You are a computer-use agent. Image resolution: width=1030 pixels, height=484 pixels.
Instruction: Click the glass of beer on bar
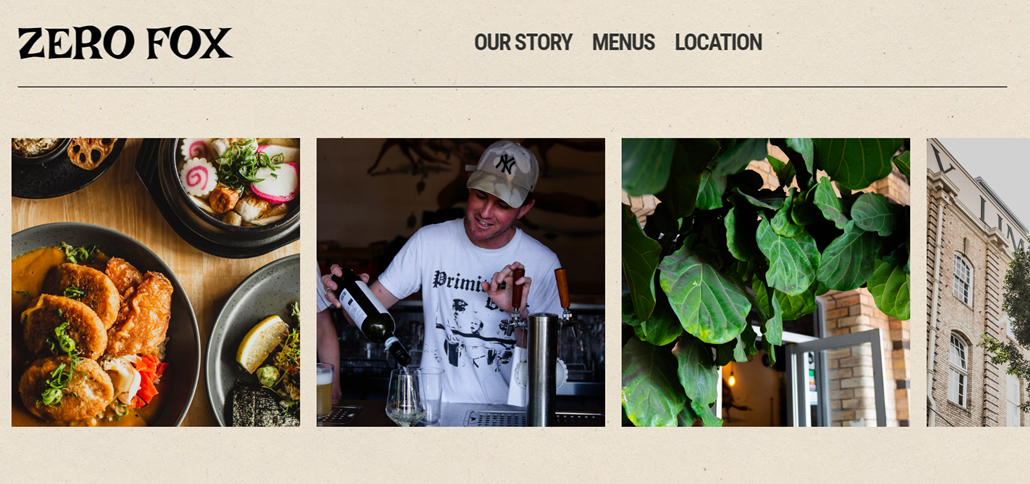(325, 390)
